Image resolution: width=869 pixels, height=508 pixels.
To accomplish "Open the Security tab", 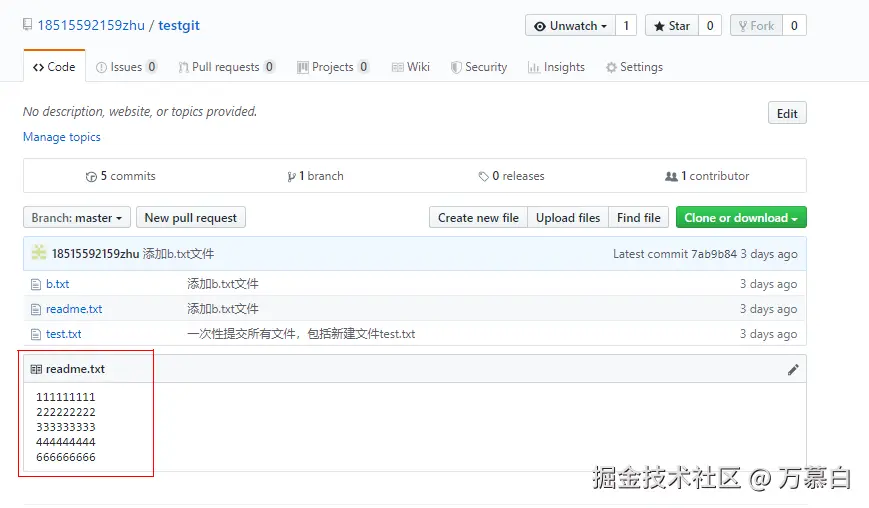I will (479, 67).
